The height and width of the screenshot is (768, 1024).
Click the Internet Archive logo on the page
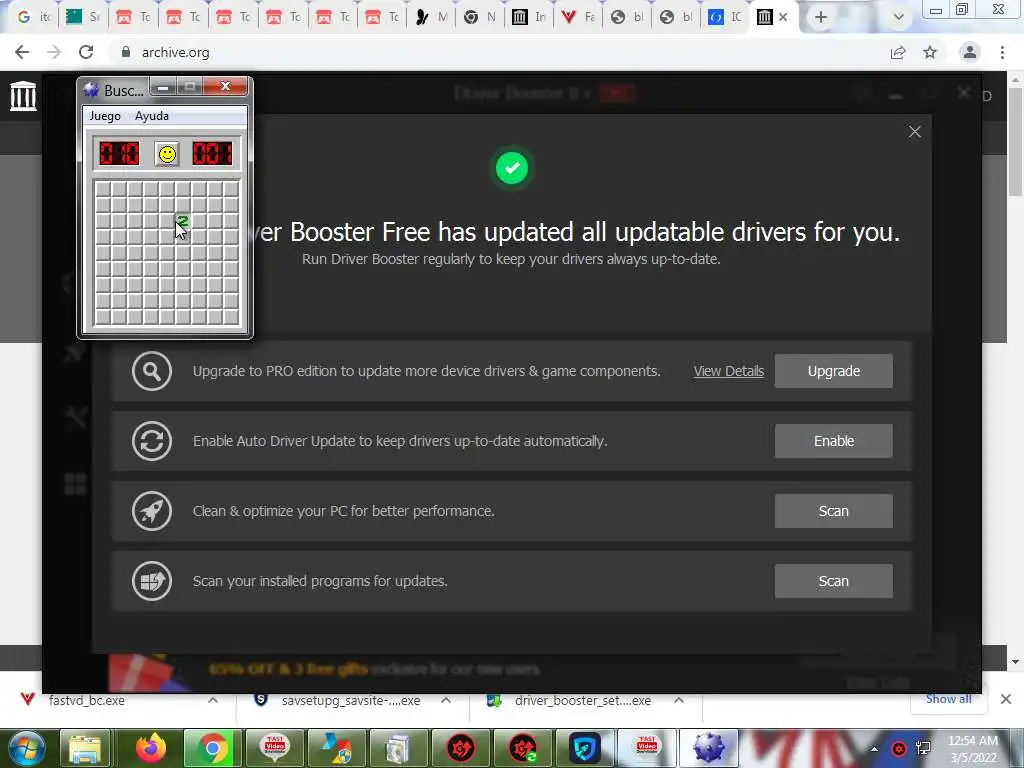(24, 96)
